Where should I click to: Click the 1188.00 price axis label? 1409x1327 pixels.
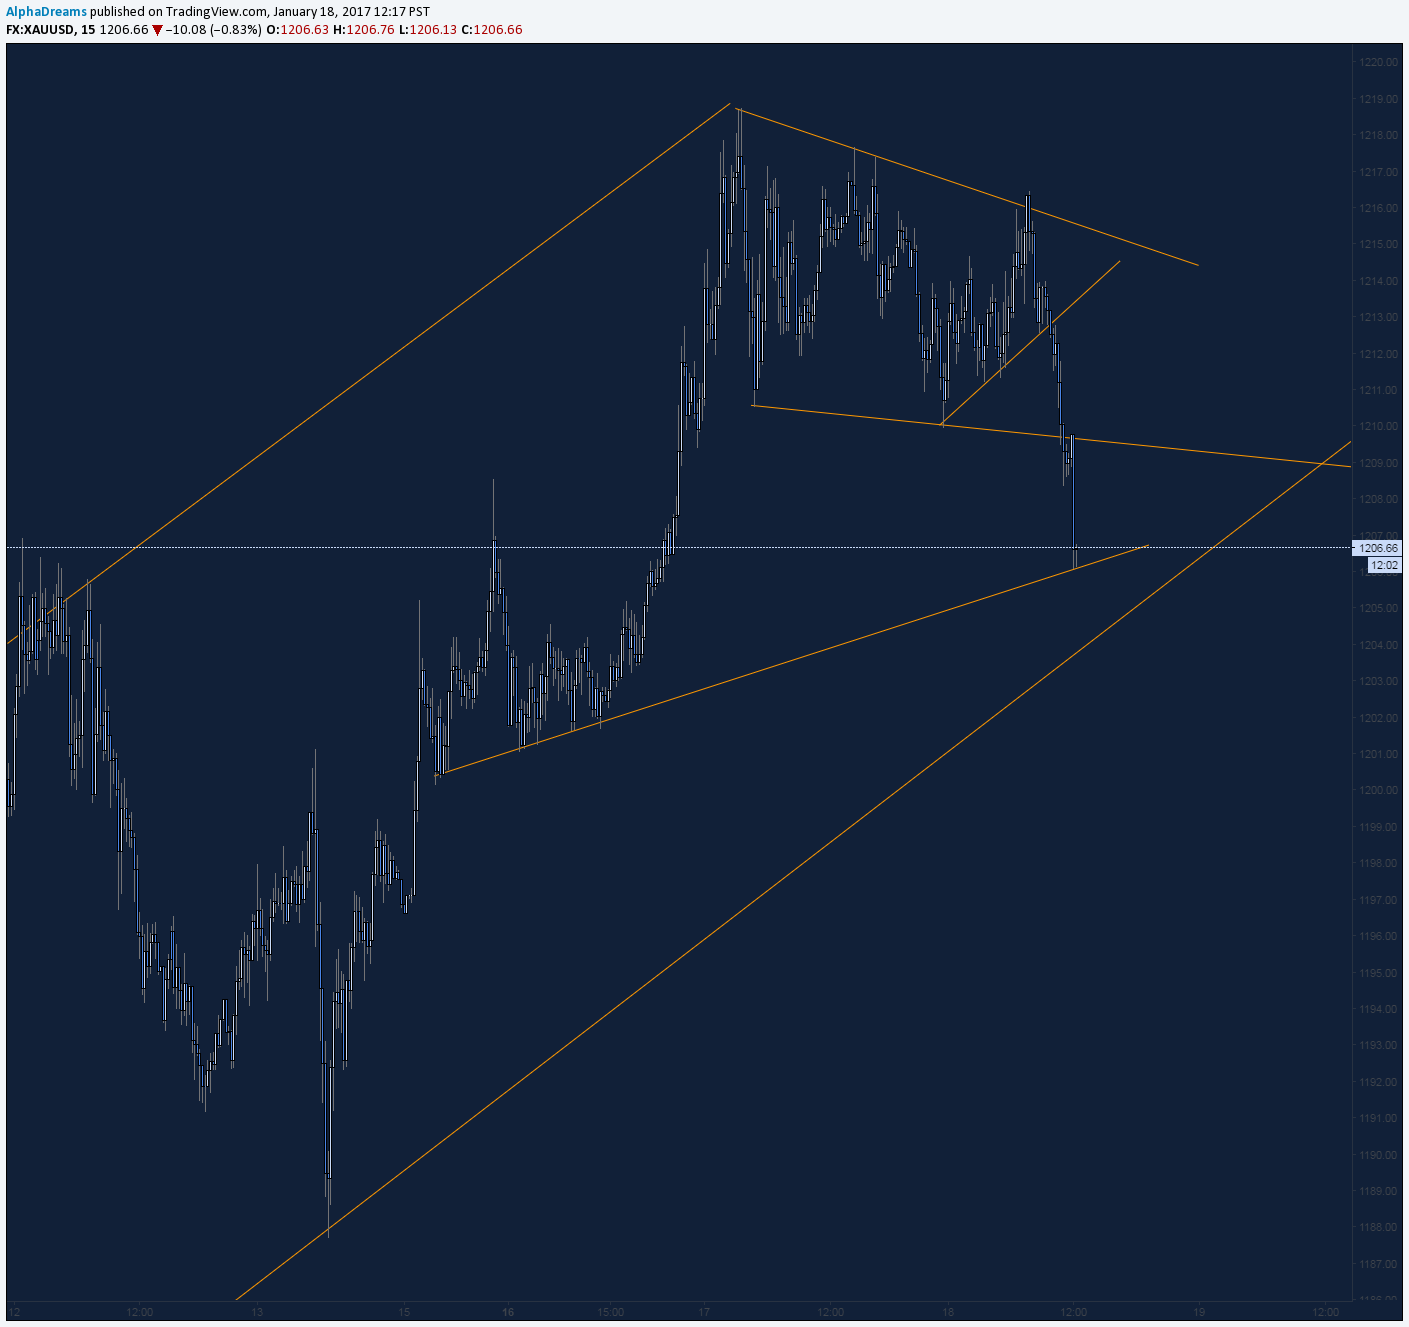tap(1379, 1228)
